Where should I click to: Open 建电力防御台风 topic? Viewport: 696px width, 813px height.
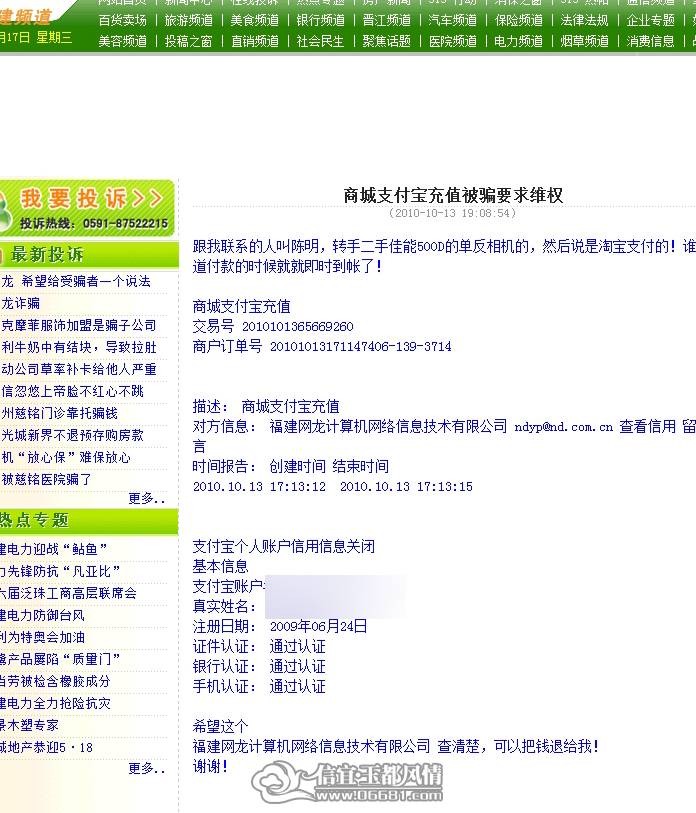click(42, 615)
